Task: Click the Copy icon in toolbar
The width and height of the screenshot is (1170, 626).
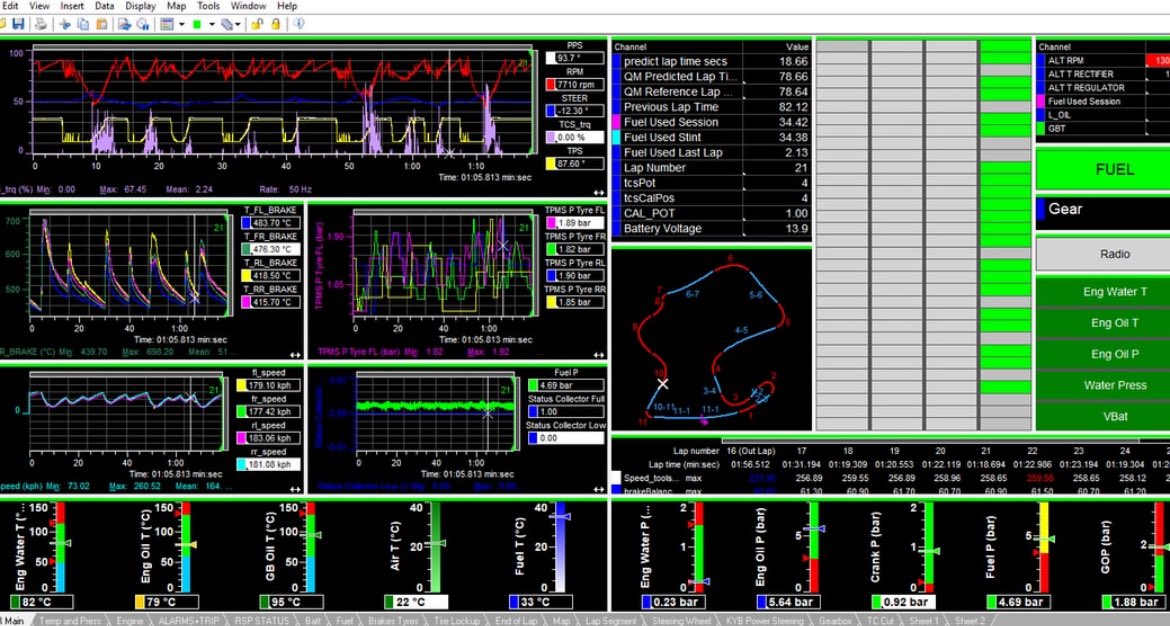Action: (83, 25)
